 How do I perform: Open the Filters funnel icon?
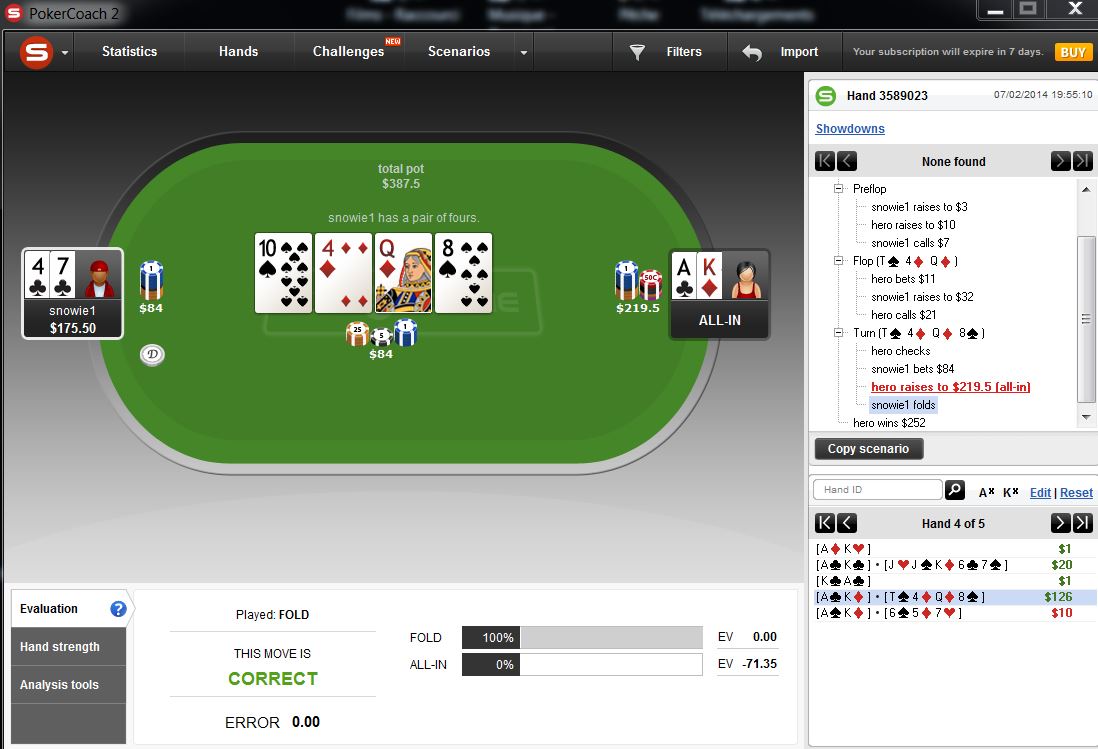pos(637,52)
